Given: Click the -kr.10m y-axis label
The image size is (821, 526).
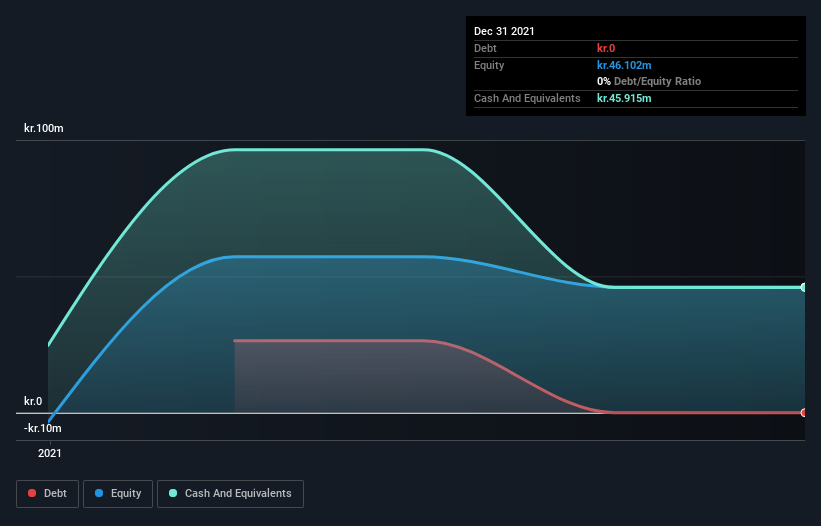Looking at the screenshot, I should [x=42, y=428].
